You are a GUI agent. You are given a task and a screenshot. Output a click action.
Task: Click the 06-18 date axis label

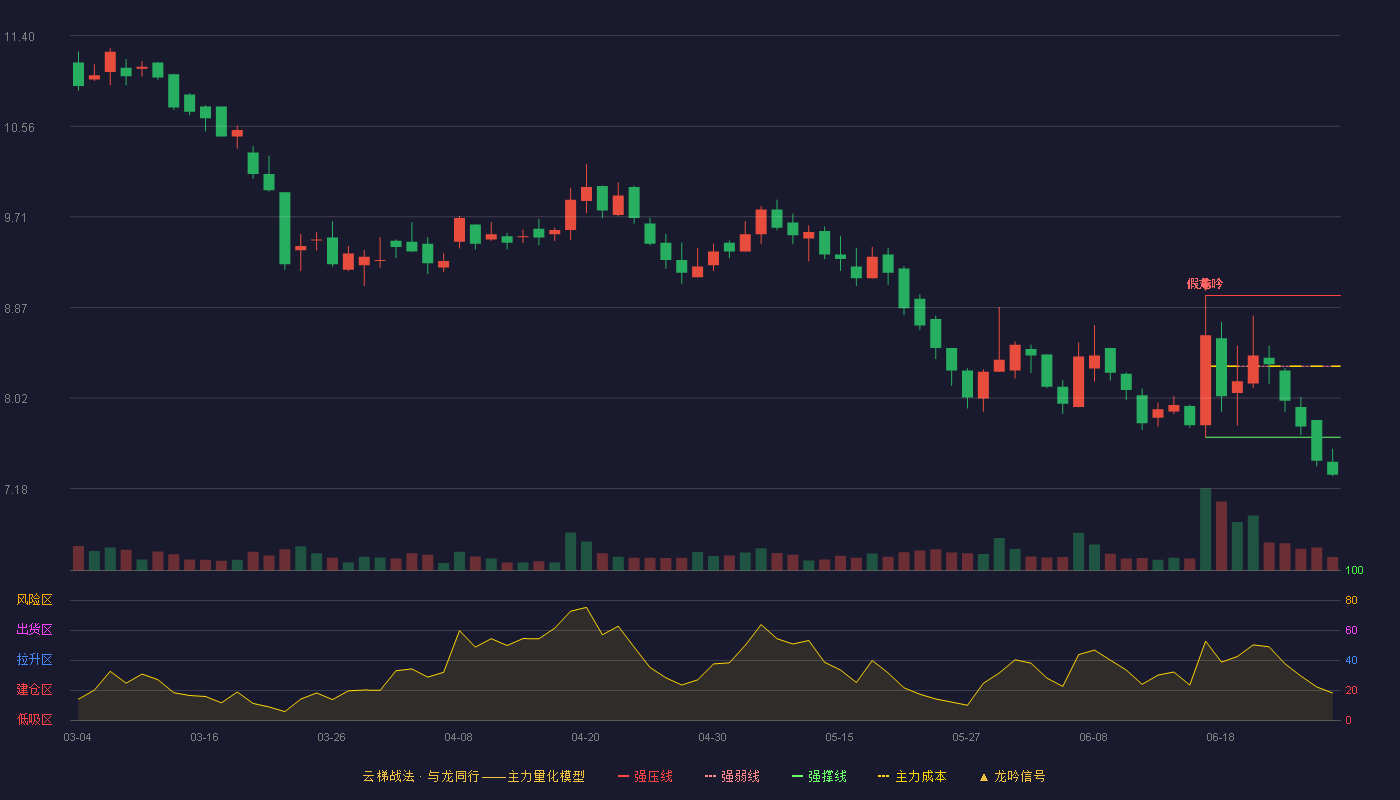pos(1220,737)
